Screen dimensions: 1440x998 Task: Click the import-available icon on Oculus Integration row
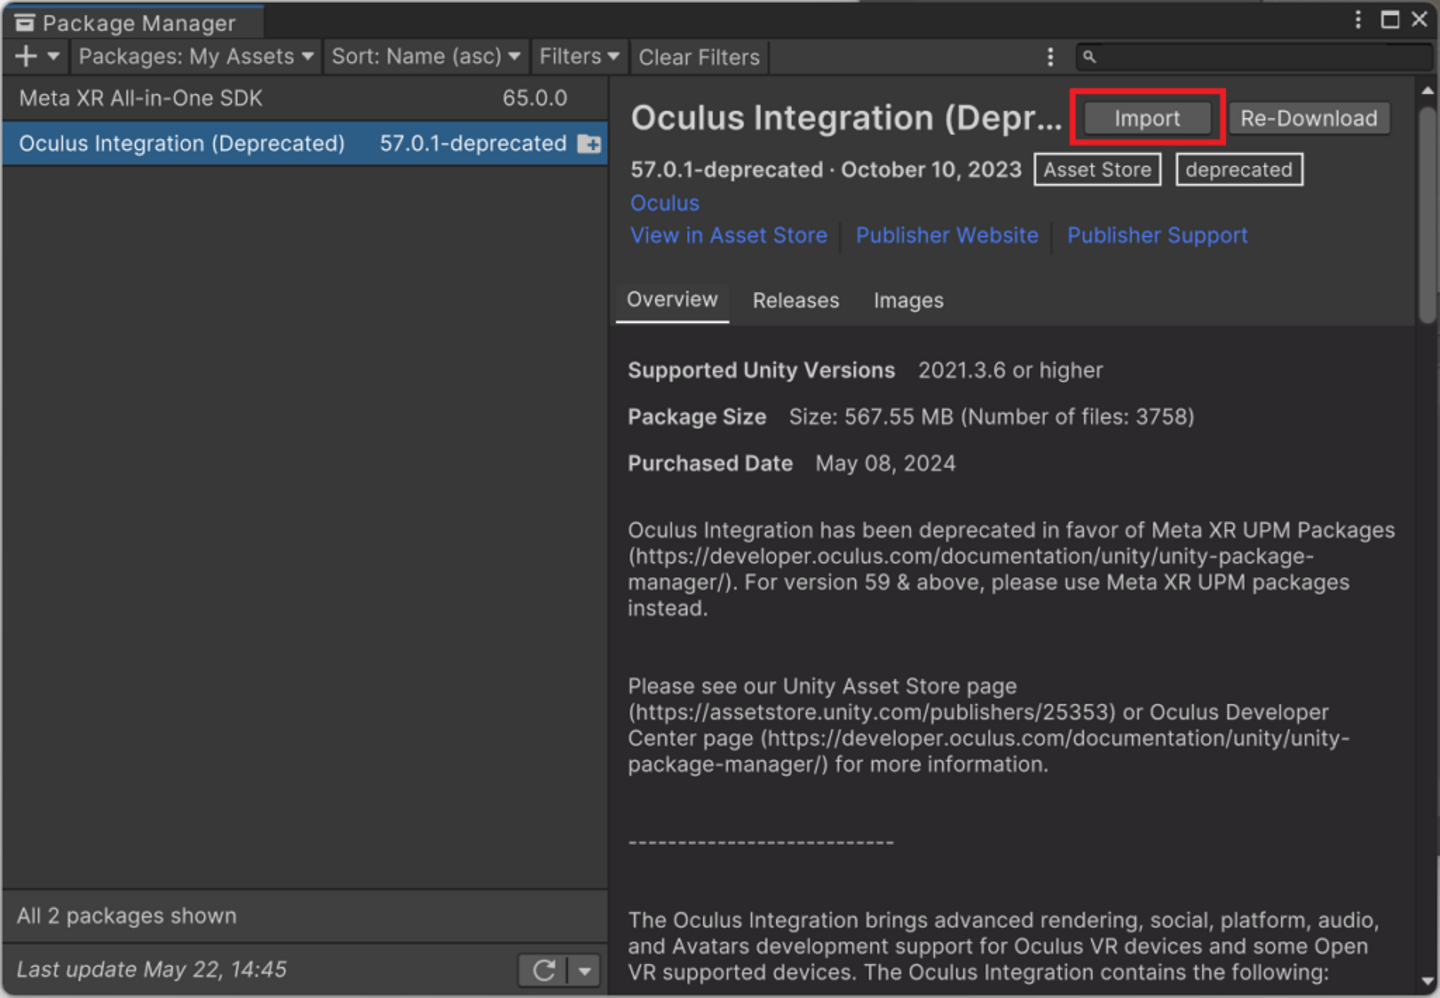click(x=590, y=144)
